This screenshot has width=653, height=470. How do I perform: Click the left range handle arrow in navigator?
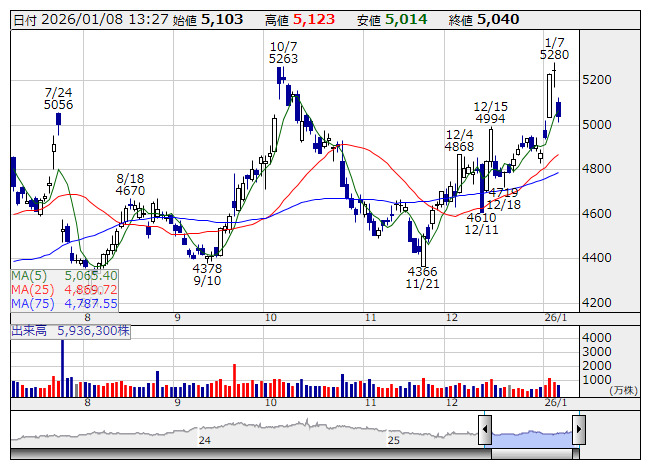485,431
